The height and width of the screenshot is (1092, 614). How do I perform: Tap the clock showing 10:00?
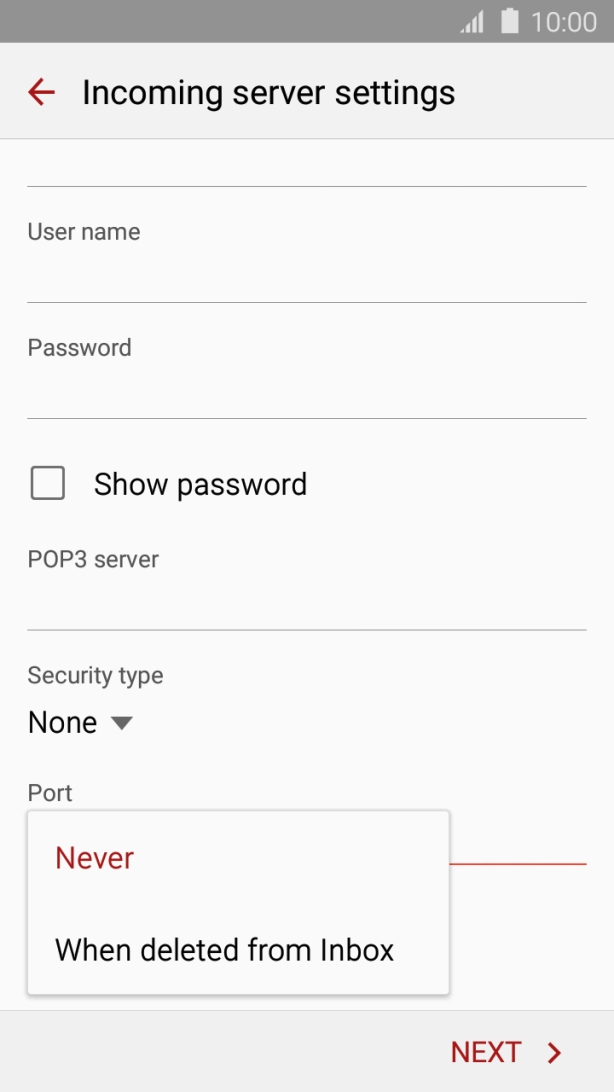566,20
